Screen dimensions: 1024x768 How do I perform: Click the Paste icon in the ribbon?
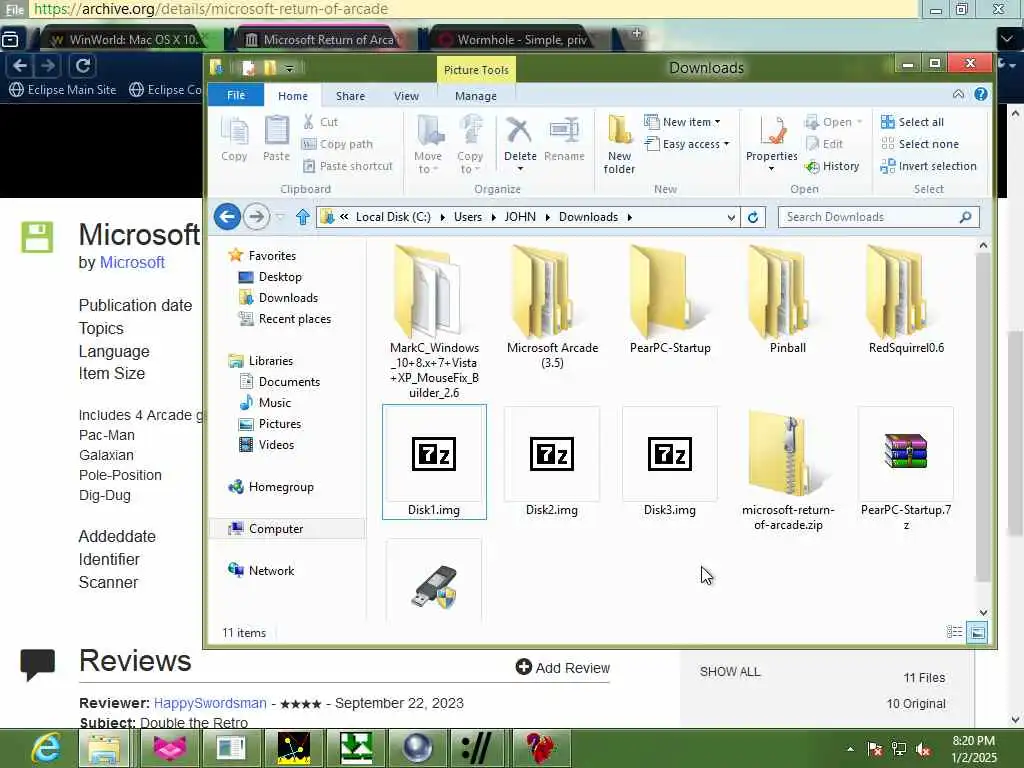[276, 138]
